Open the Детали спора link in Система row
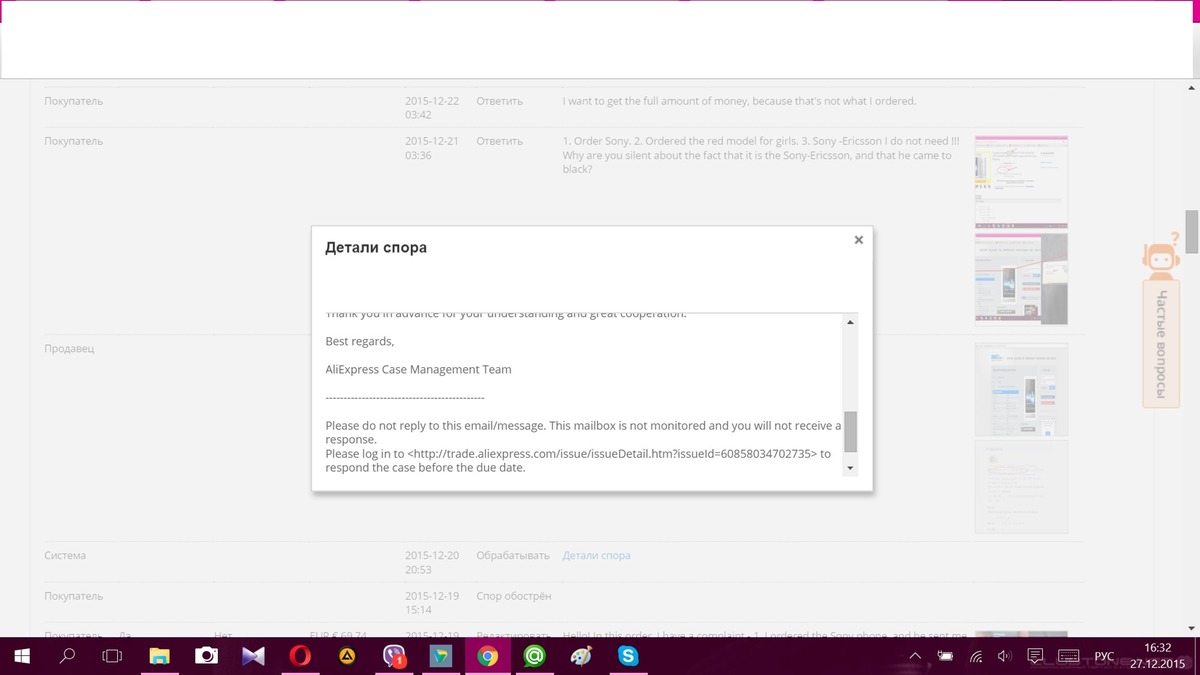Viewport: 1200px width, 675px height. point(596,555)
